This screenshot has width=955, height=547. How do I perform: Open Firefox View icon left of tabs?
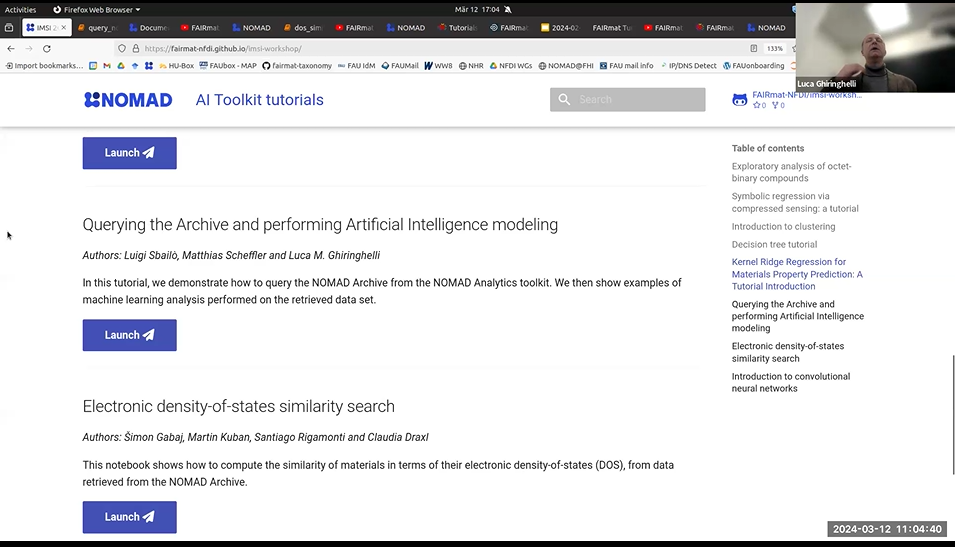coord(9,27)
